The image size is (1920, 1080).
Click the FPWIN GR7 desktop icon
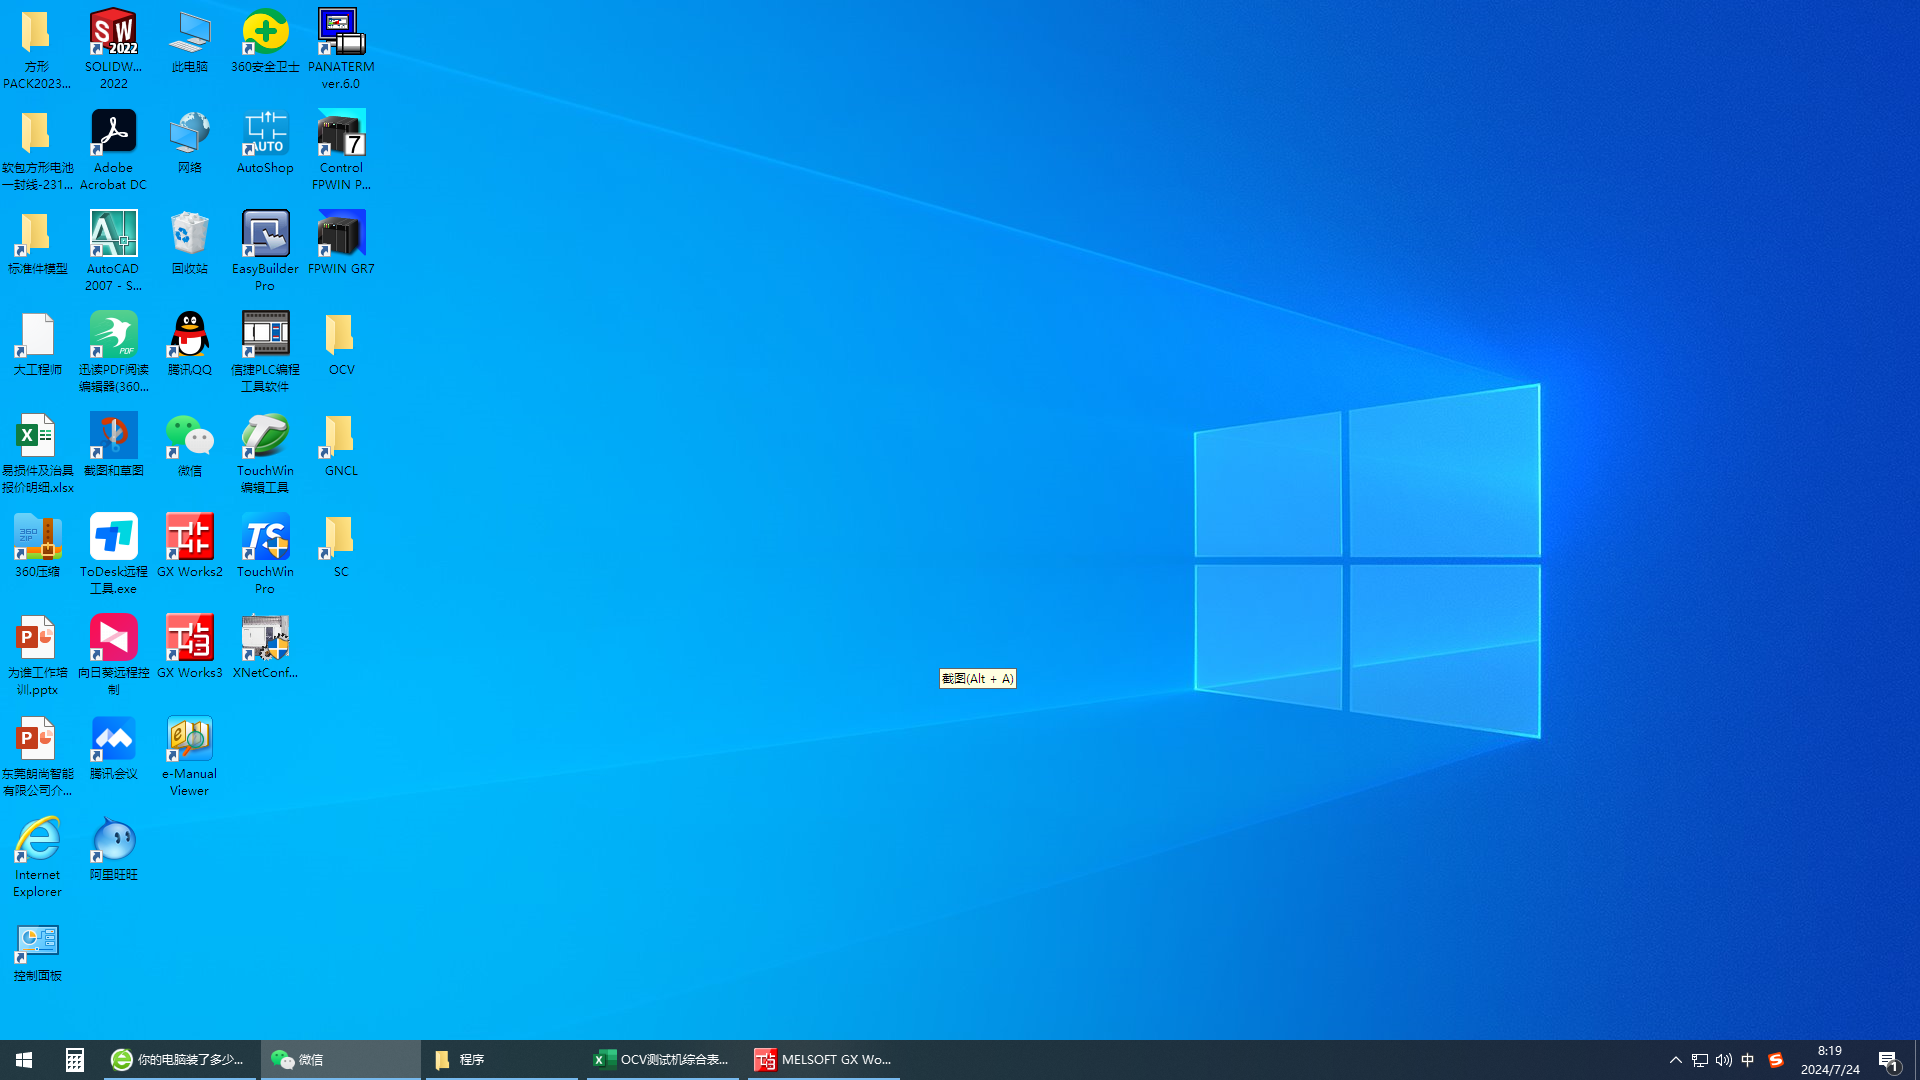point(341,235)
